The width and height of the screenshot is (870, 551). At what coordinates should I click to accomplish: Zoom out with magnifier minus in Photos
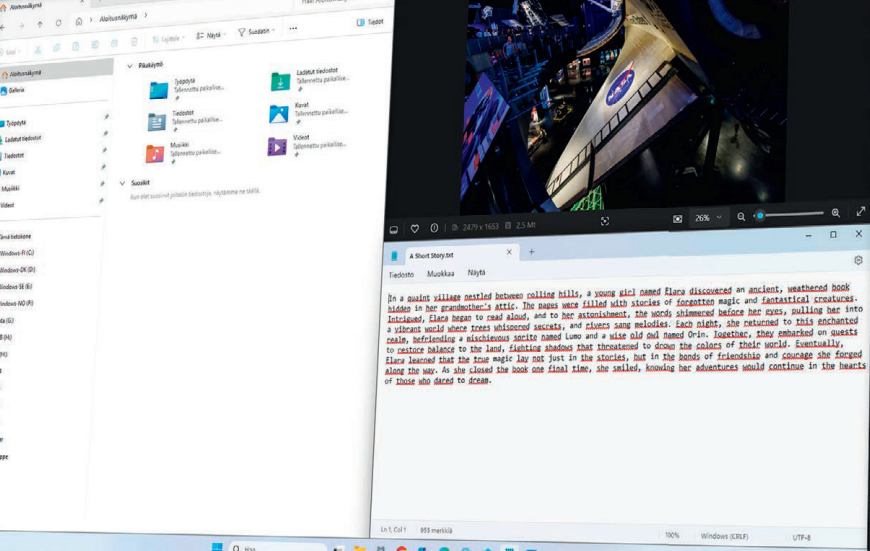click(x=741, y=216)
